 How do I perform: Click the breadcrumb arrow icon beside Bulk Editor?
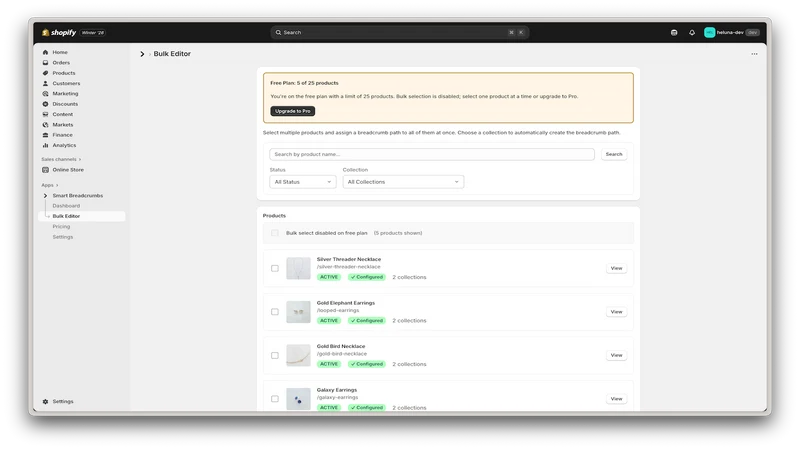pyautogui.click(x=142, y=54)
